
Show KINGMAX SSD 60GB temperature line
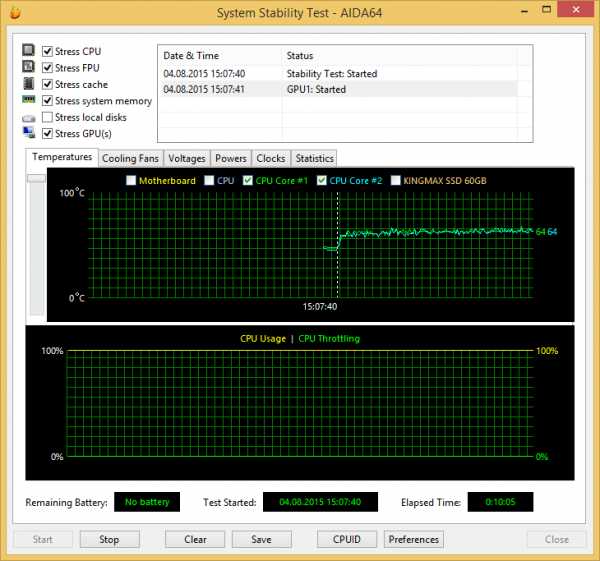click(395, 180)
